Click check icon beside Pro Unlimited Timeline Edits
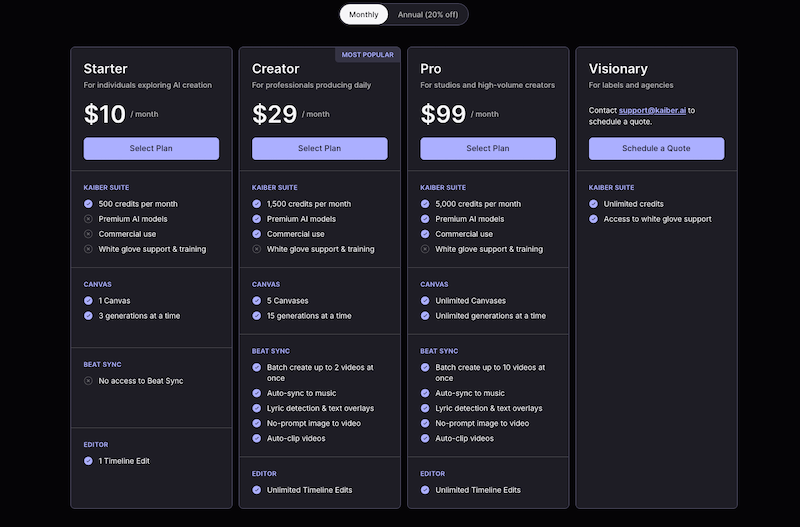 [425, 490]
